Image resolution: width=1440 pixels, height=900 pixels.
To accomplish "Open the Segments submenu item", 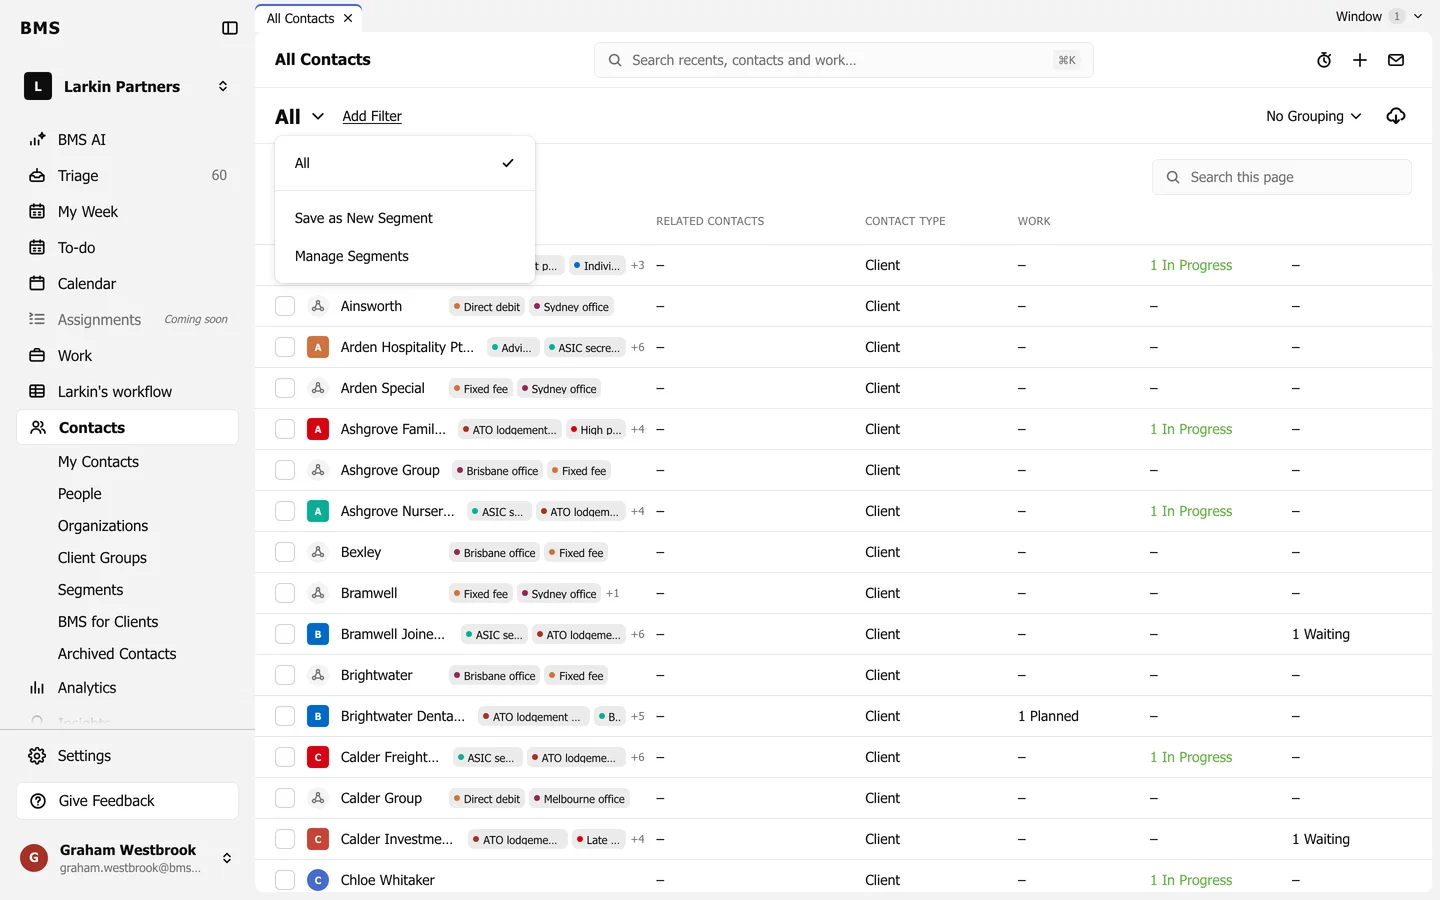I will 91,590.
